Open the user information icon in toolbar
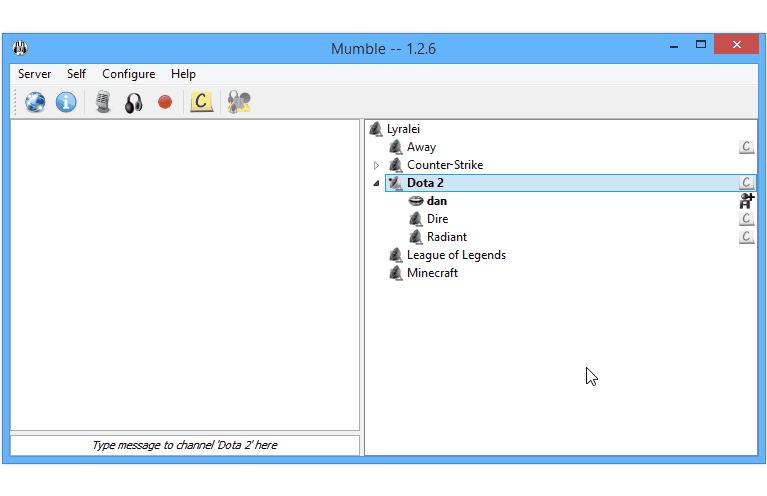Screen dimensions: 767x496 point(239,102)
